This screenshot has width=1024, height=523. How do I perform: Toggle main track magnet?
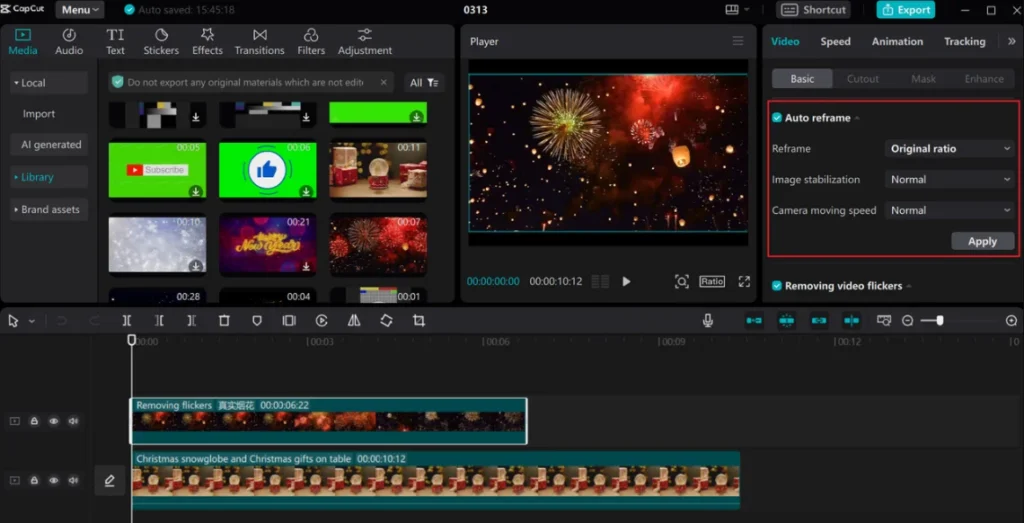pyautogui.click(x=754, y=321)
